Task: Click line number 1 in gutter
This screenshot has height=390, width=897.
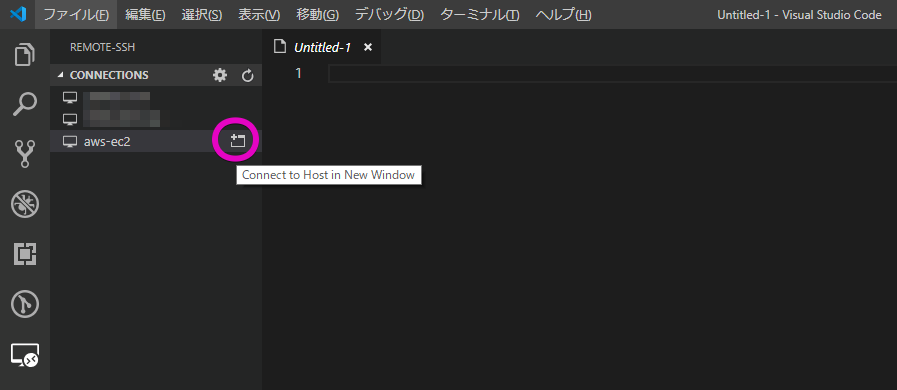Action: pyautogui.click(x=297, y=74)
